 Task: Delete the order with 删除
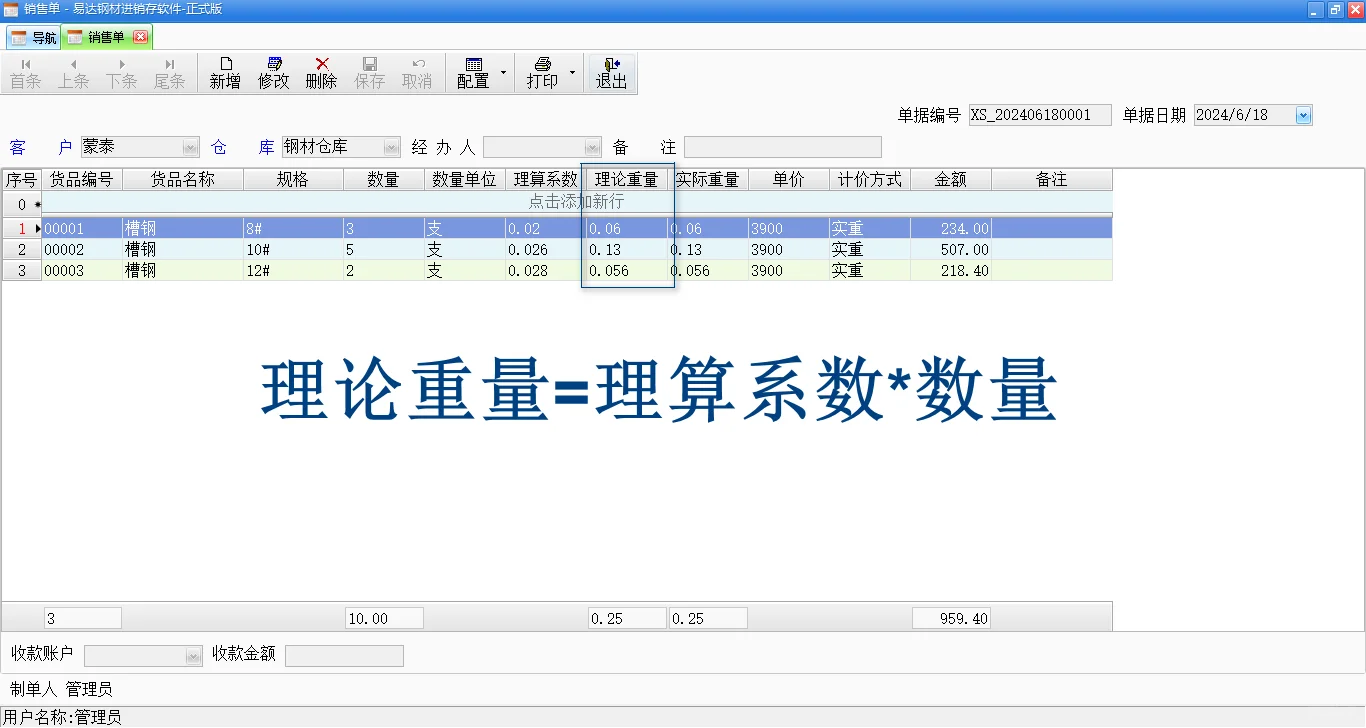[321, 74]
